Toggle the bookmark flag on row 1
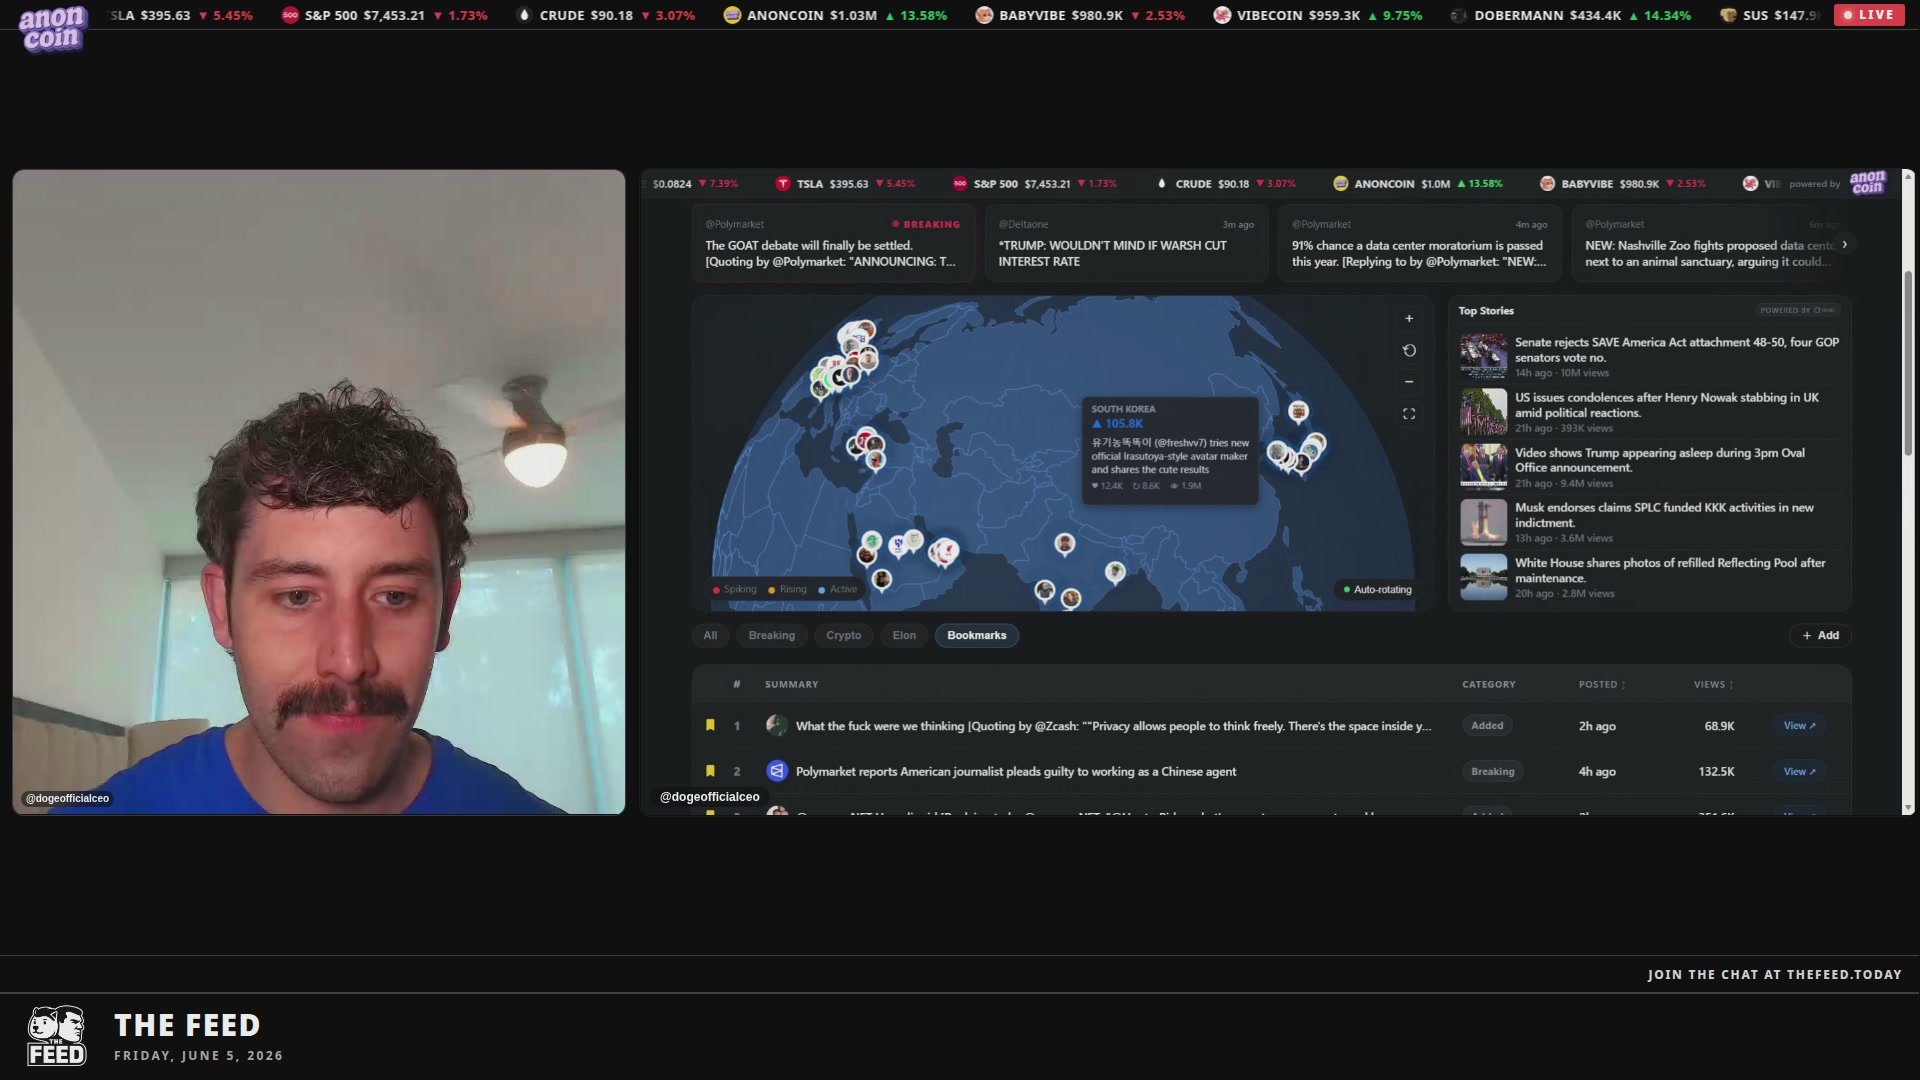 point(710,726)
